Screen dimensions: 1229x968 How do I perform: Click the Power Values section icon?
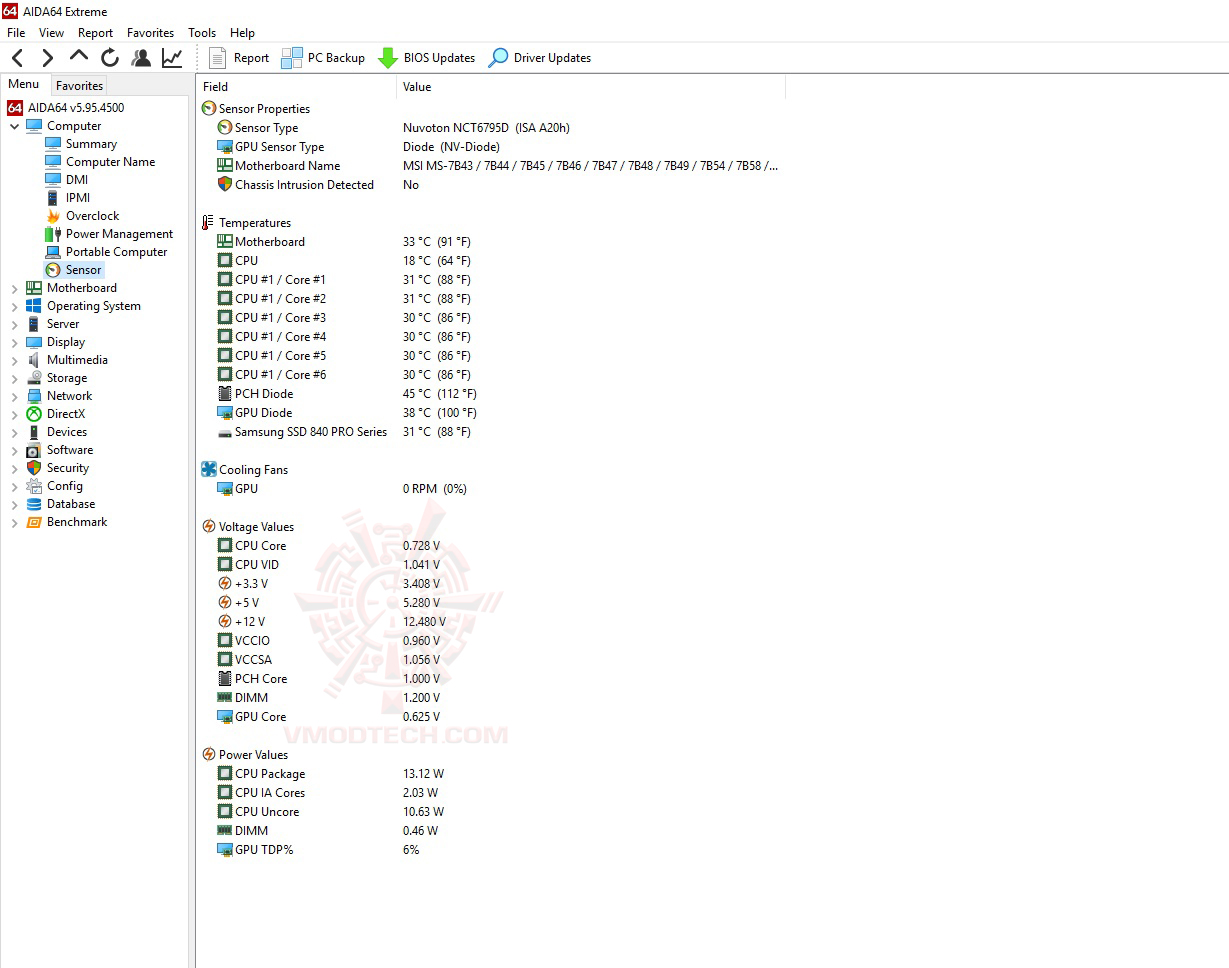pos(209,754)
